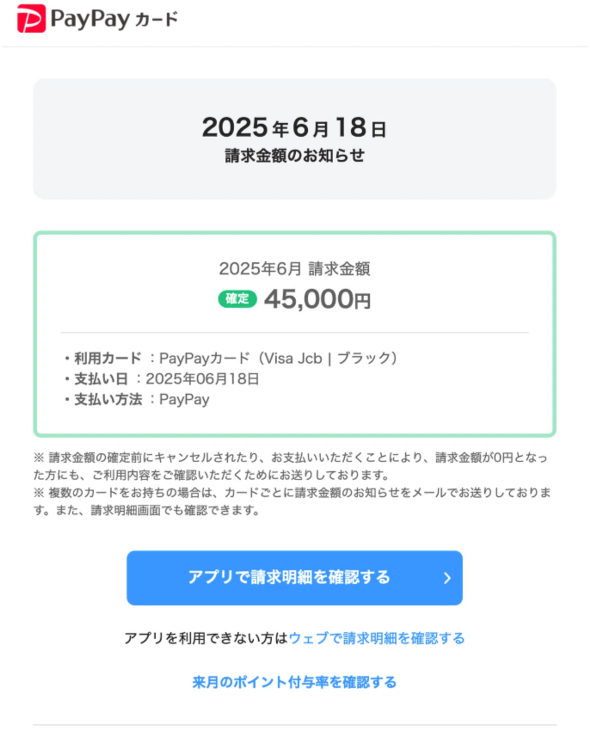Follow the ウェブで請求明細を確認する link
The image size is (590, 737).
[377, 638]
